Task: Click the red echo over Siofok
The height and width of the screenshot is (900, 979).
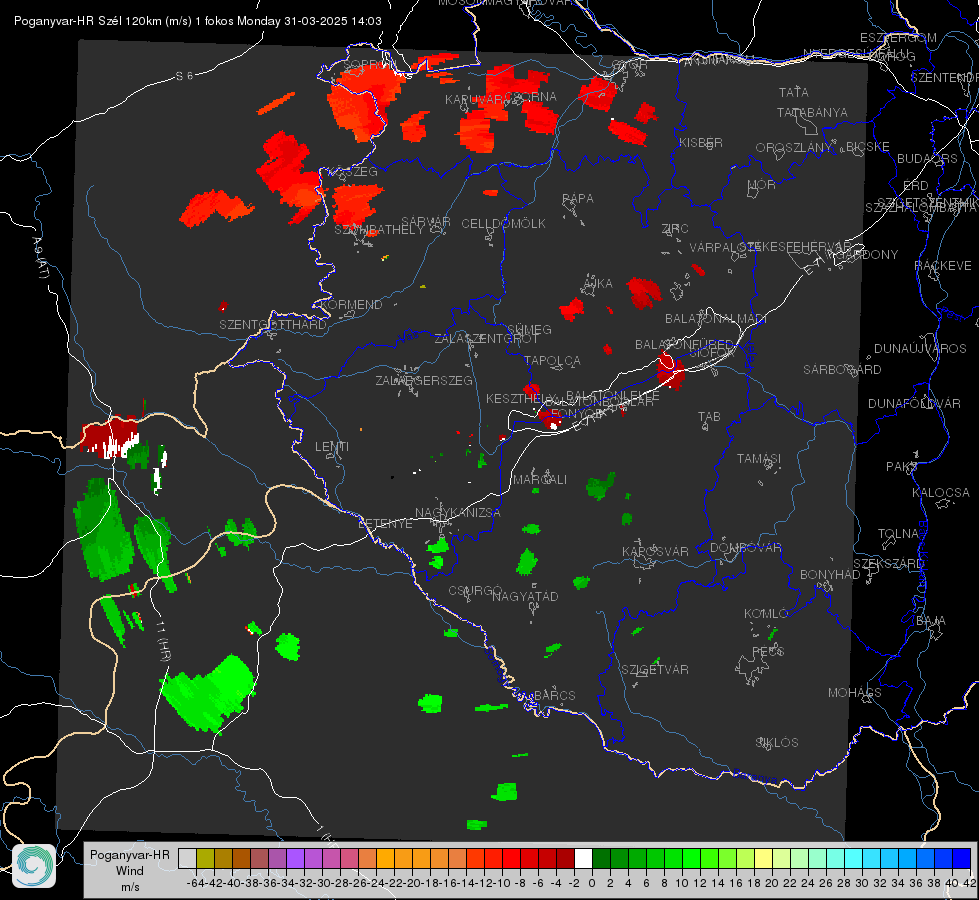Action: coord(671,370)
